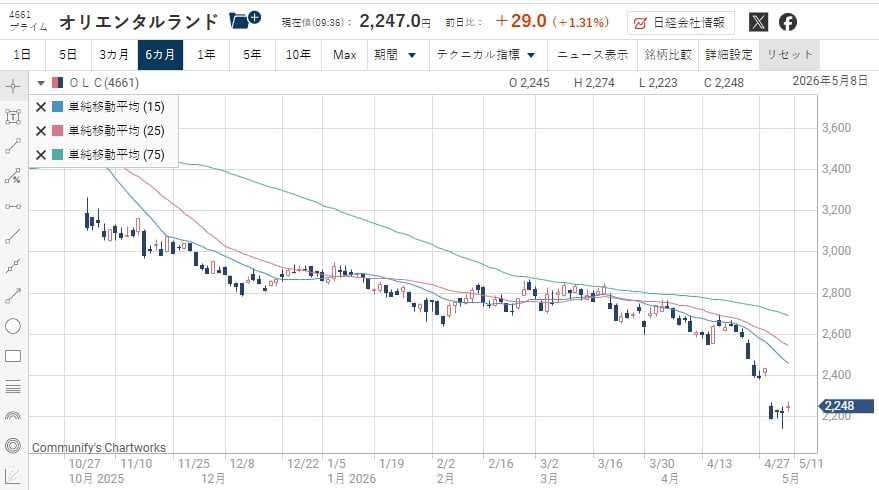Remove the 75-day simple moving average
This screenshot has width=879, height=490.
click(40, 155)
